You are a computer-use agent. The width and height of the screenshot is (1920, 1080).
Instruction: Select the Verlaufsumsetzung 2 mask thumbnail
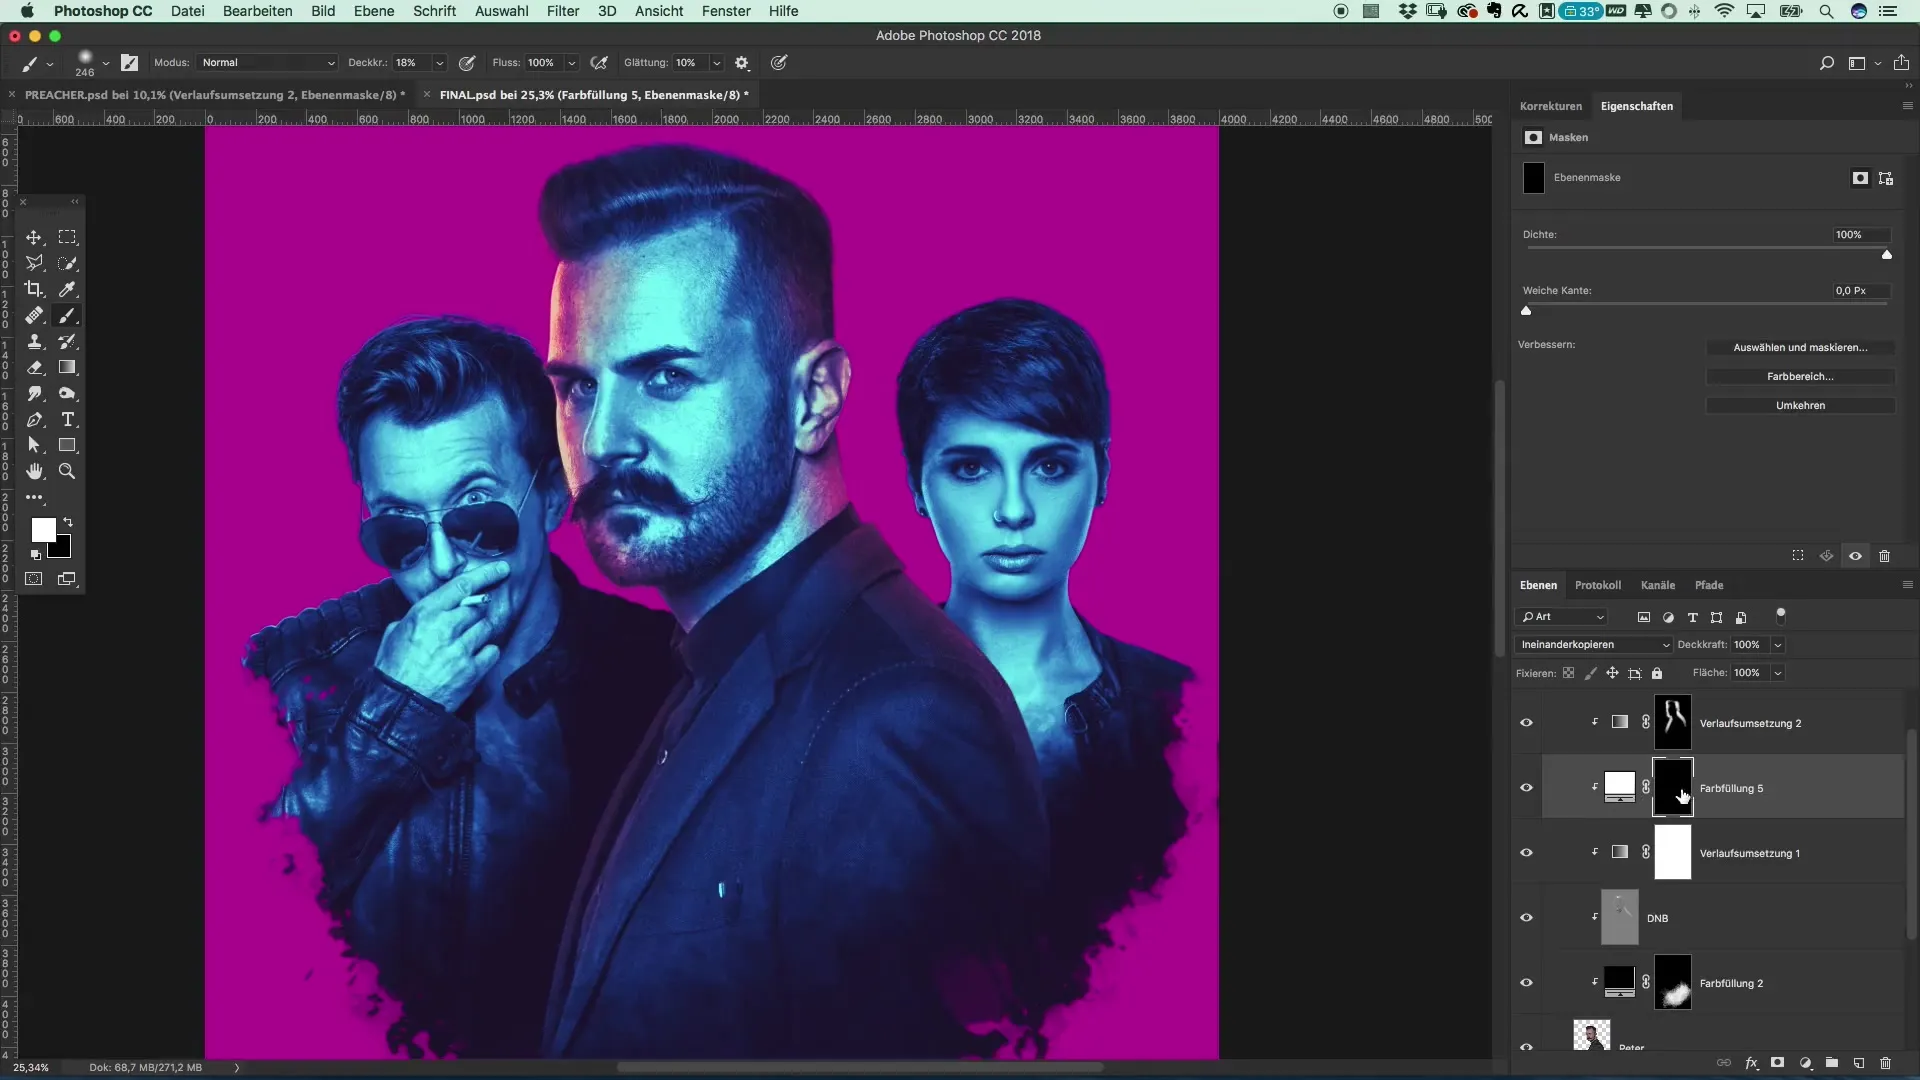pos(1673,723)
